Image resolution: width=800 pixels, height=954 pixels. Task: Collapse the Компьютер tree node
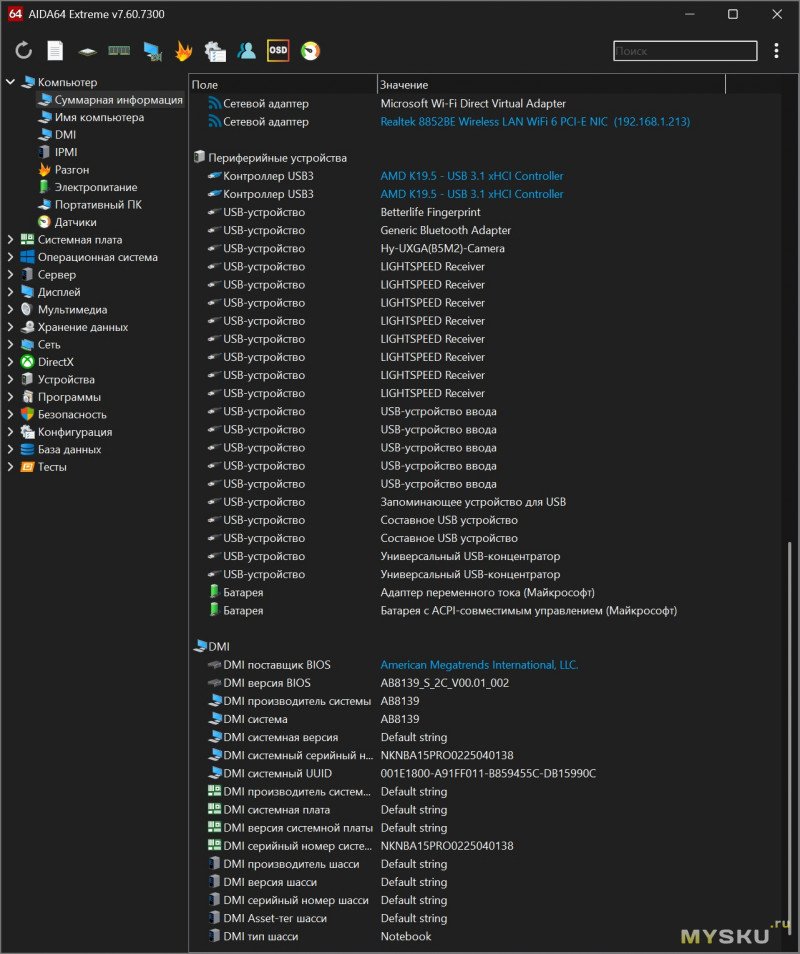10,82
